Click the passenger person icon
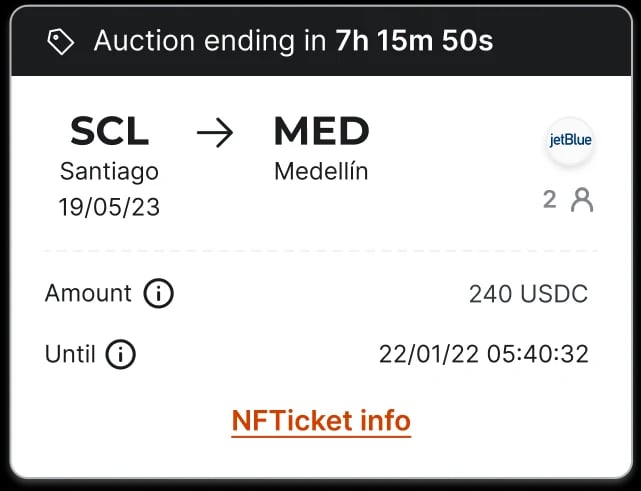The width and height of the screenshot is (641, 491). point(582,200)
